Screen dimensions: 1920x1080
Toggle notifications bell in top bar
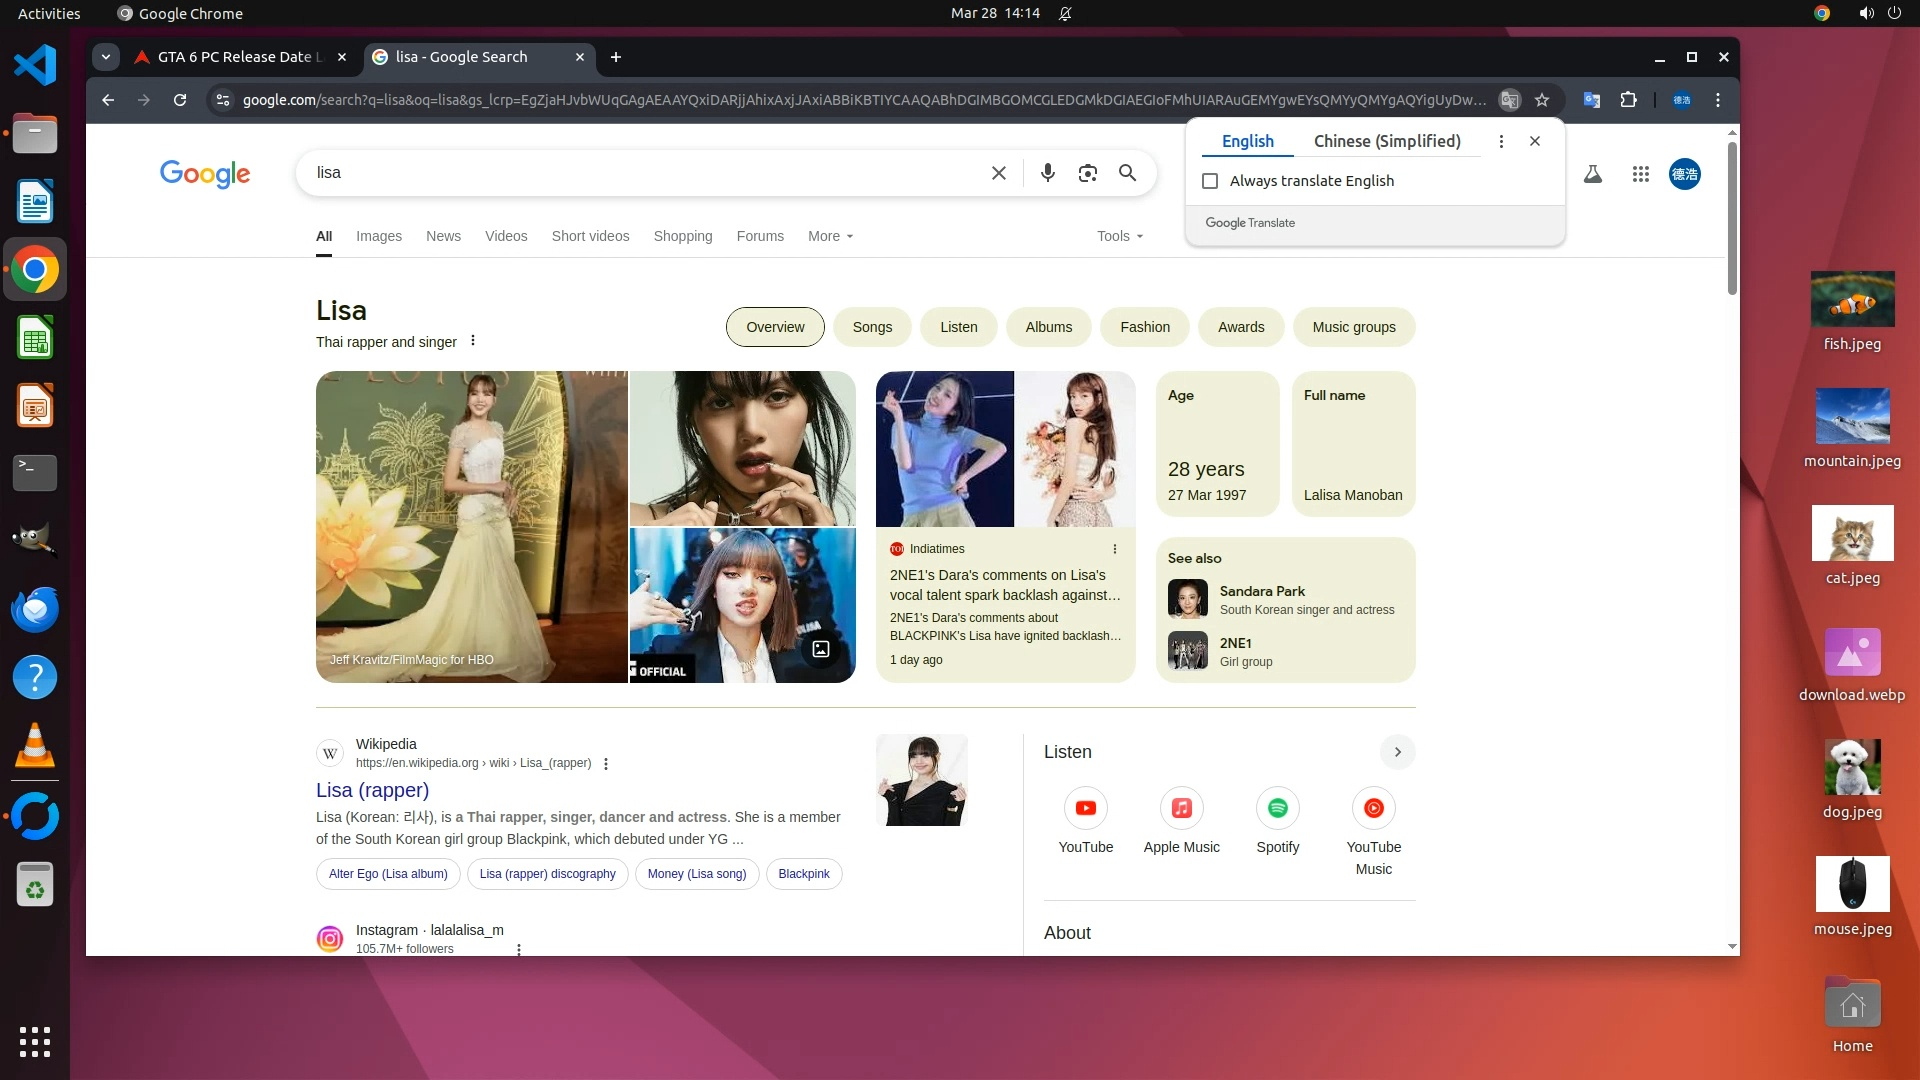tap(1066, 14)
